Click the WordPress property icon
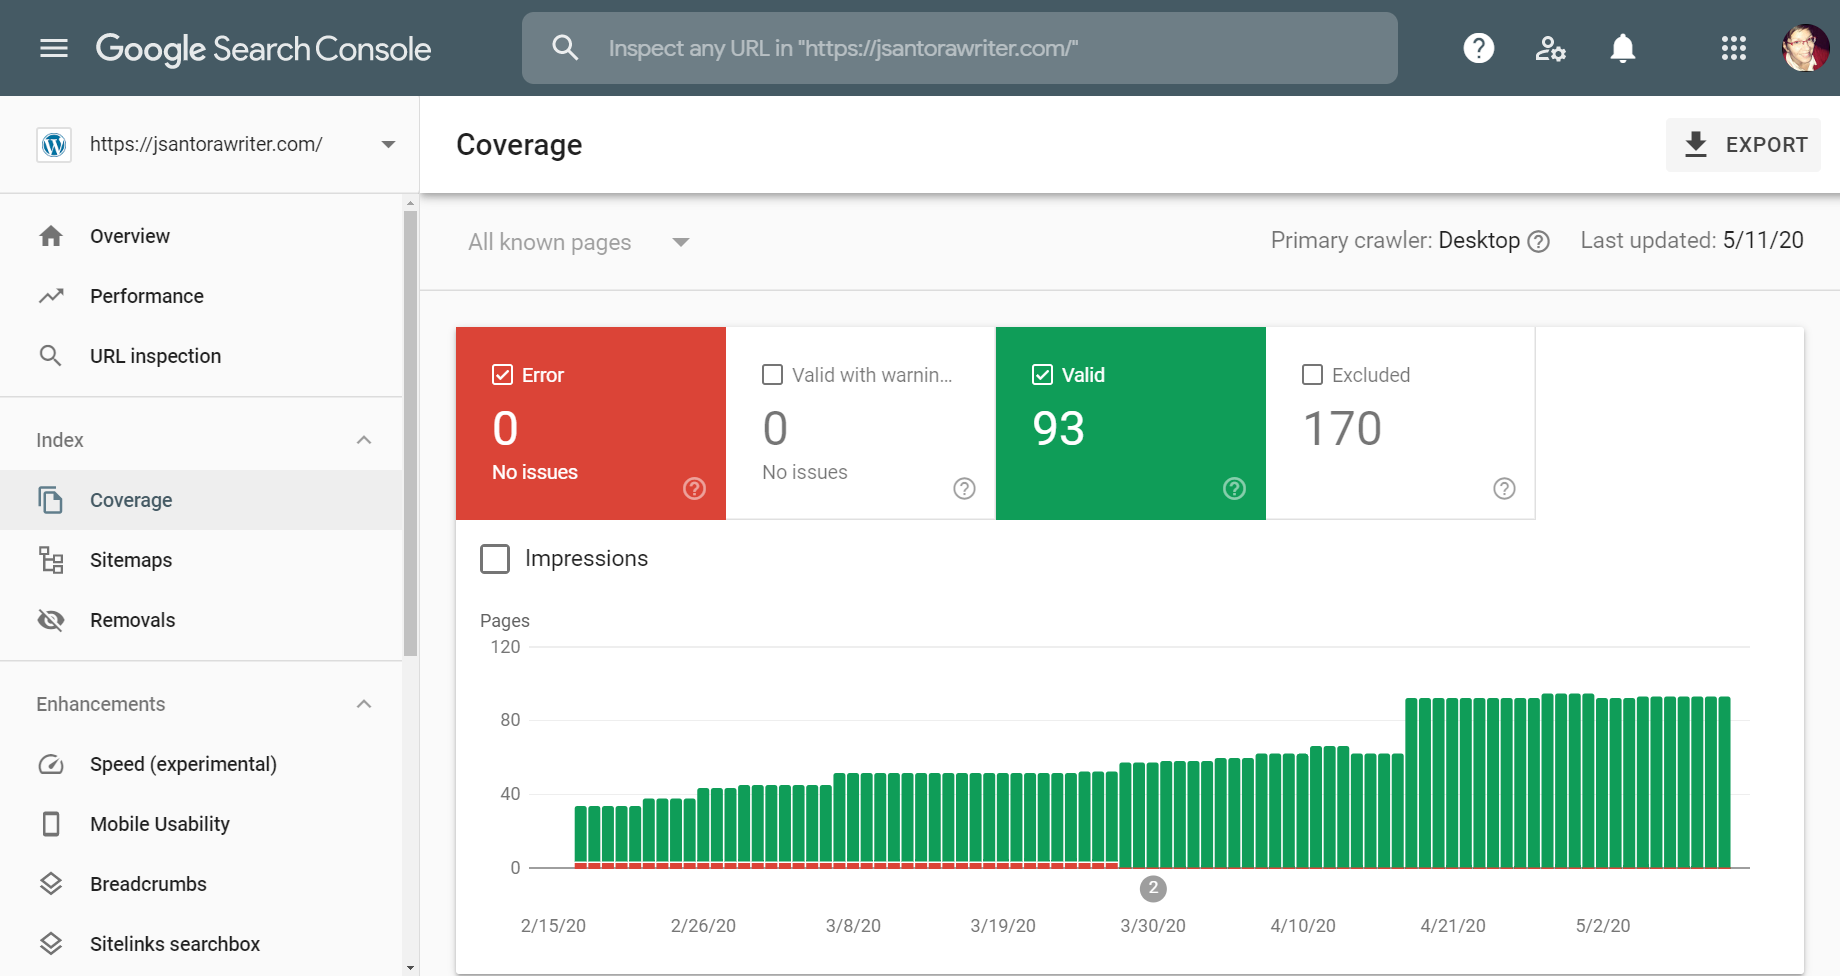The width and height of the screenshot is (1840, 976). pyautogui.click(x=53, y=144)
